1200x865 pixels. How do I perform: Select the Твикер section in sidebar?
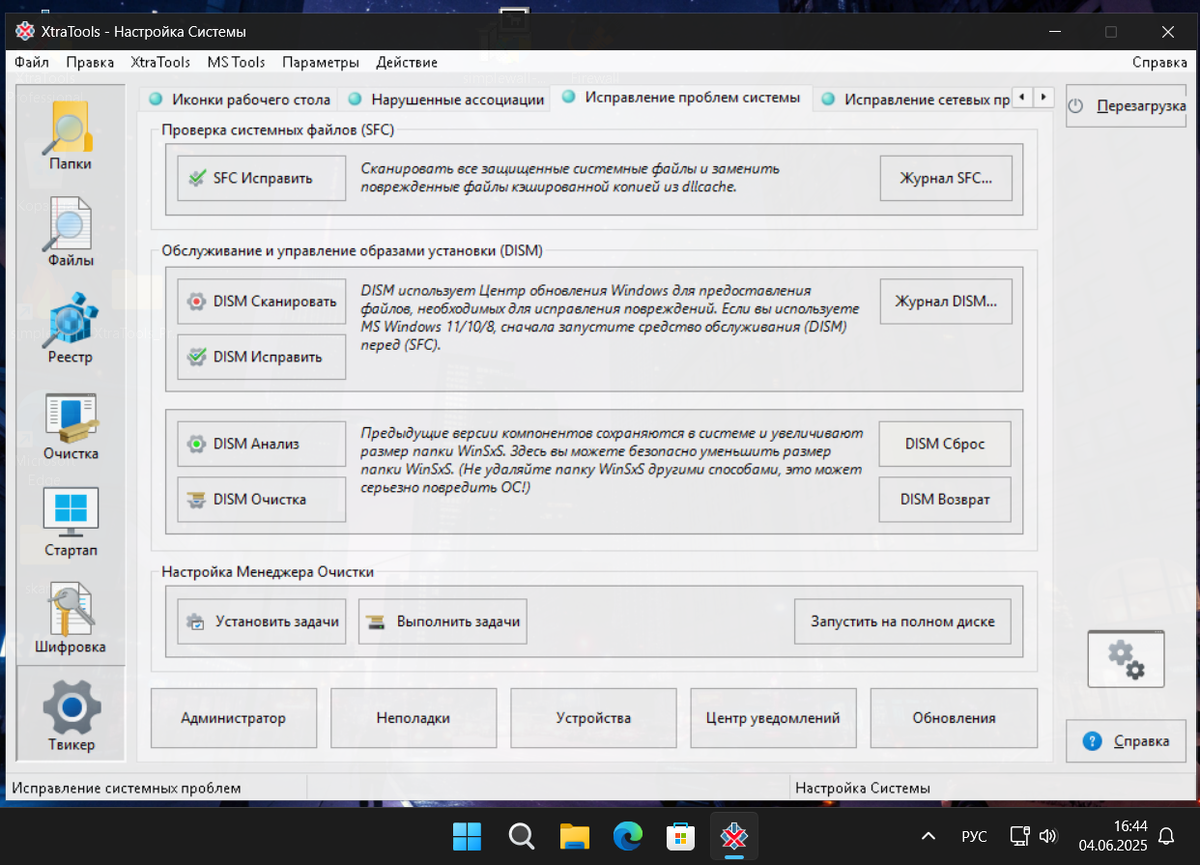(70, 715)
